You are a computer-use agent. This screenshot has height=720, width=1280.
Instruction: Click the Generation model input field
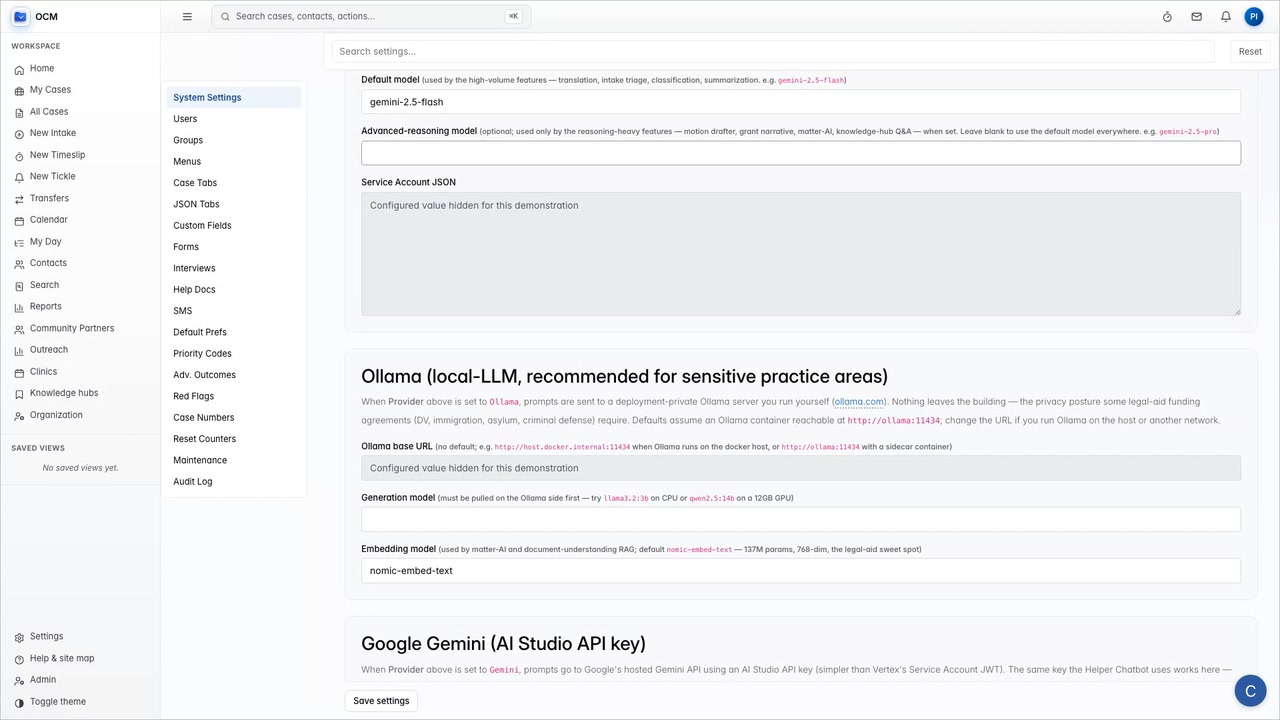coord(801,519)
